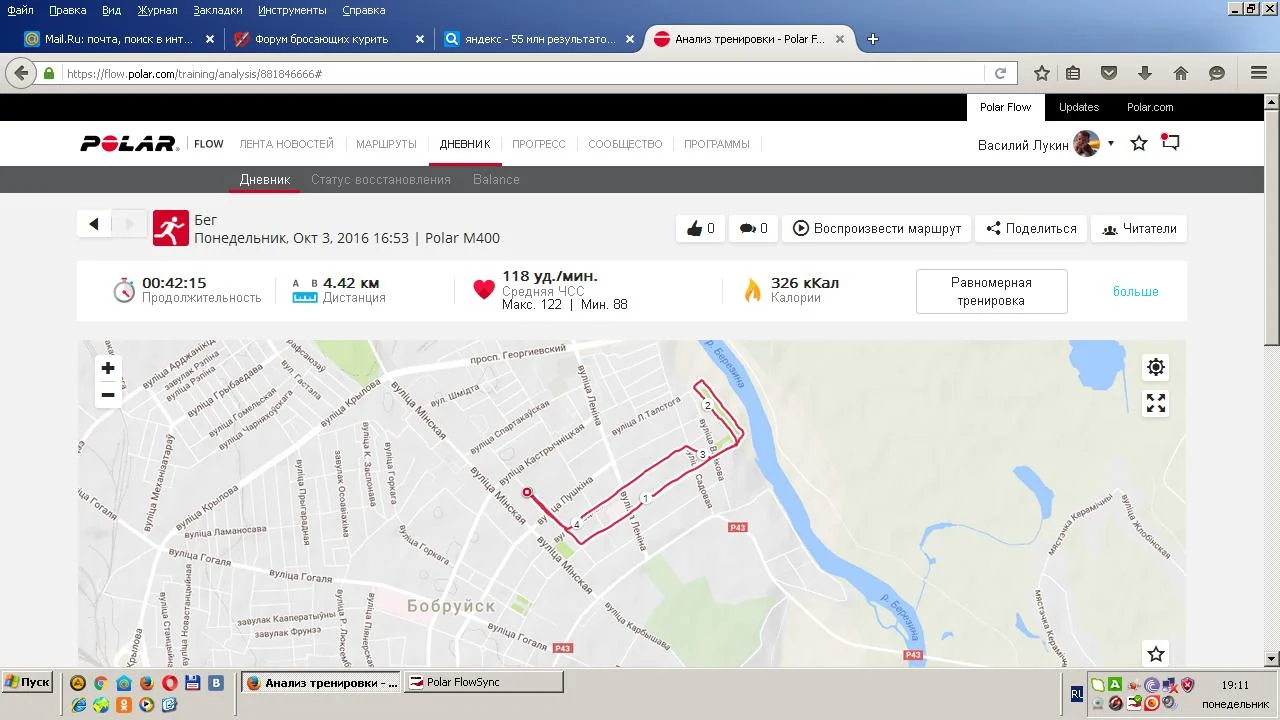Click the route start point marker

click(x=527, y=492)
